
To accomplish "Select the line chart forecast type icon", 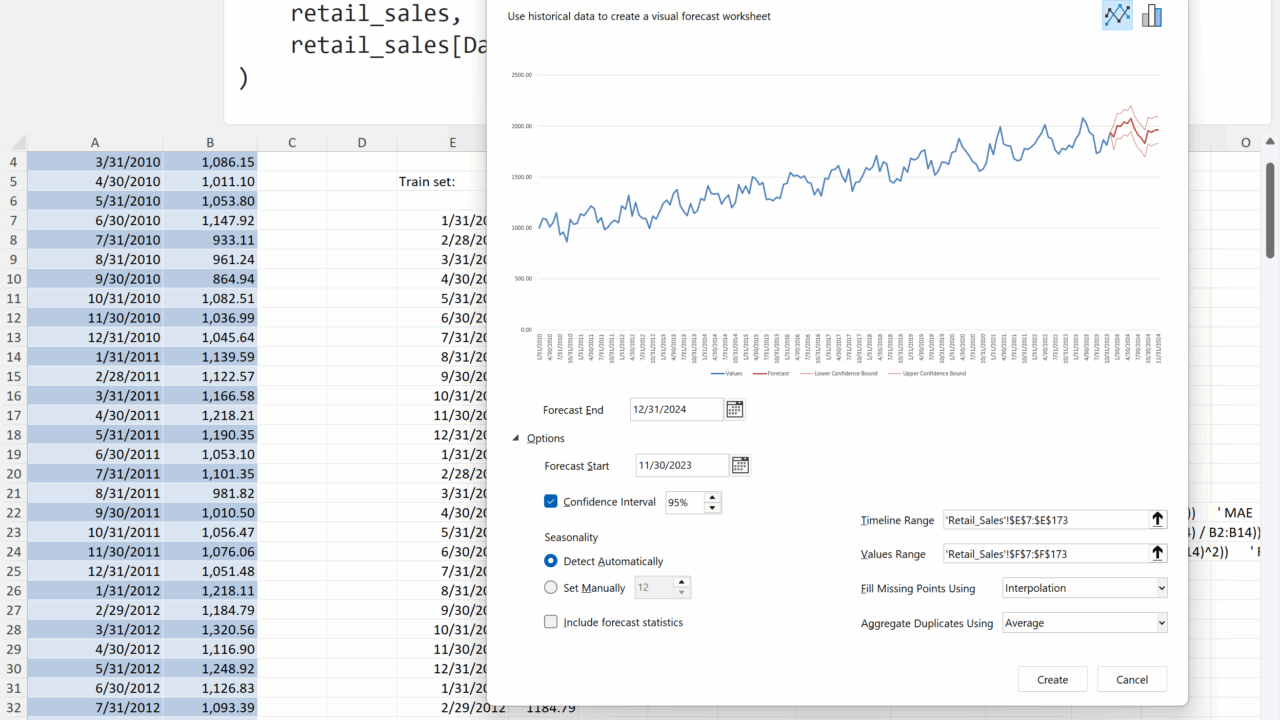I will (x=1117, y=15).
